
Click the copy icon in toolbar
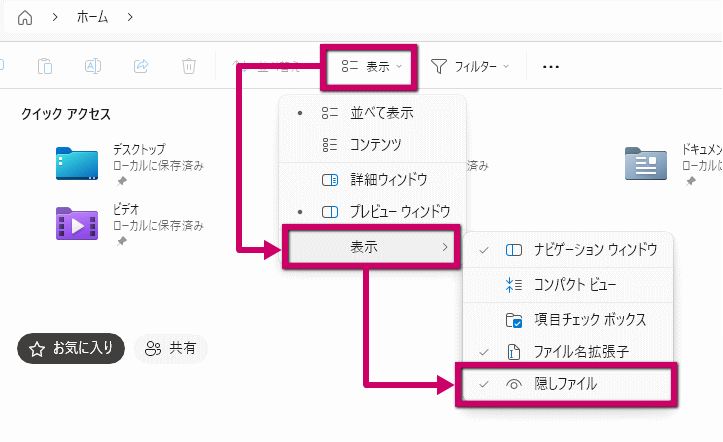pos(45,67)
